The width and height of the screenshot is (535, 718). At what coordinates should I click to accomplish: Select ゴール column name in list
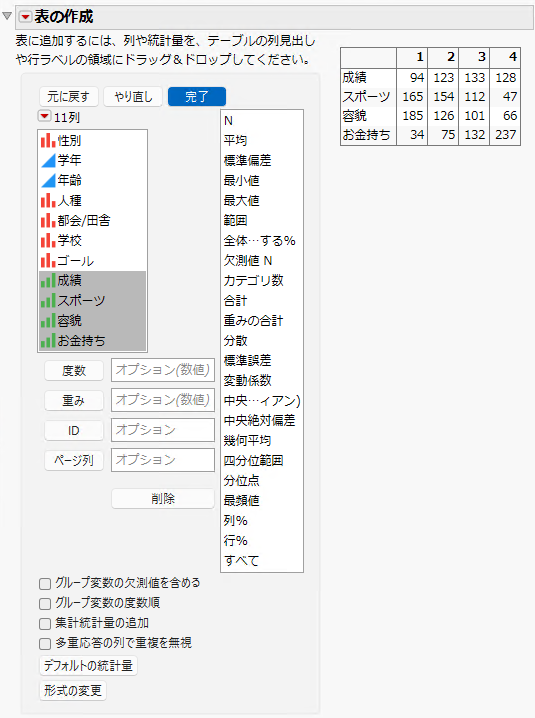pyautogui.click(x=76, y=261)
